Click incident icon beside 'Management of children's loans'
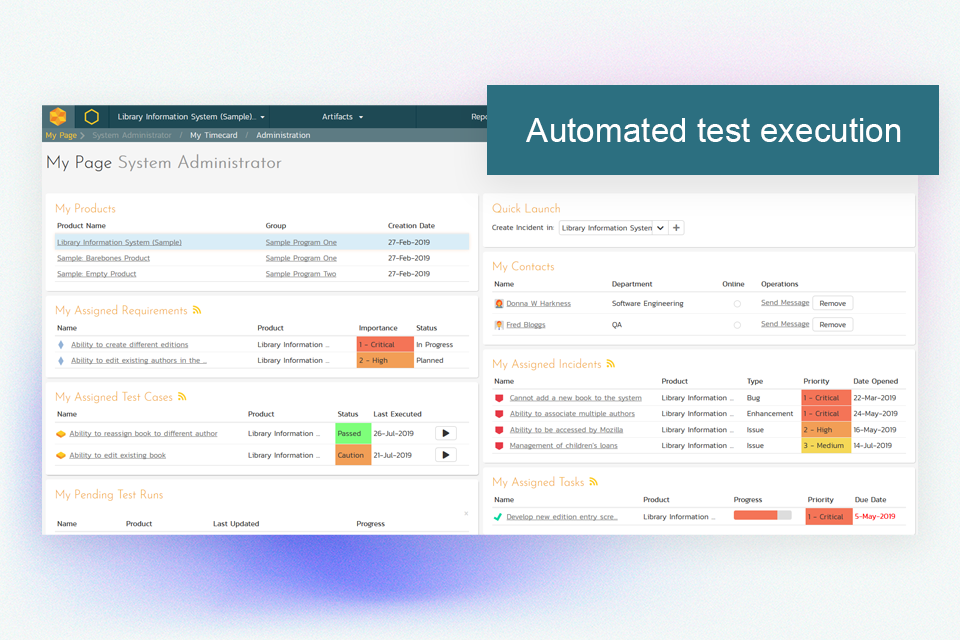The width and height of the screenshot is (960, 640). coord(499,446)
